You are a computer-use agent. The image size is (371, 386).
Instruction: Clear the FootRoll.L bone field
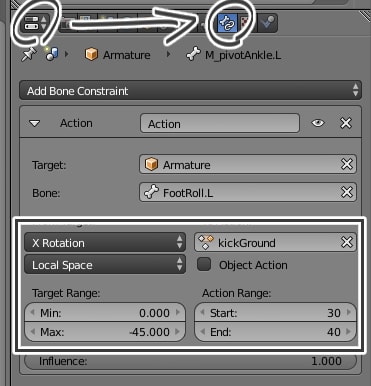pyautogui.click(x=347, y=192)
